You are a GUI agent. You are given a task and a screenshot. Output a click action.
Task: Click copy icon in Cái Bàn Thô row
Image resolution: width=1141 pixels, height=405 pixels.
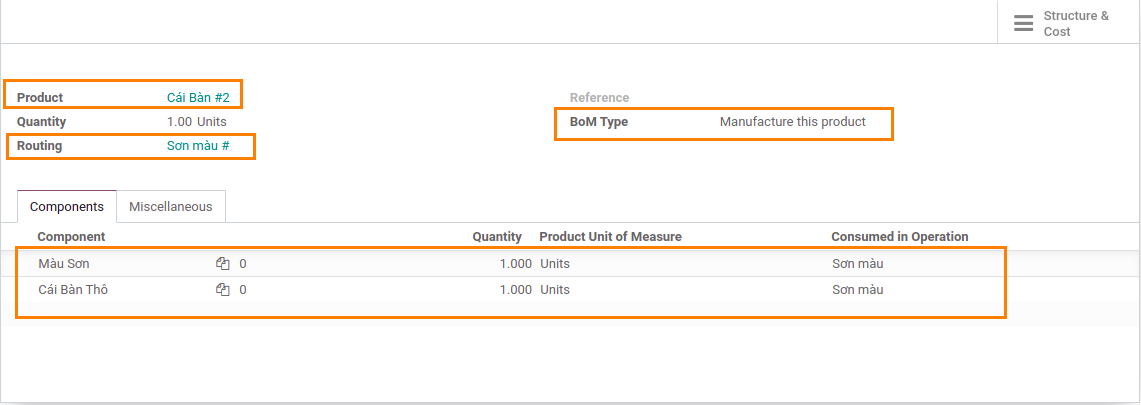click(223, 290)
